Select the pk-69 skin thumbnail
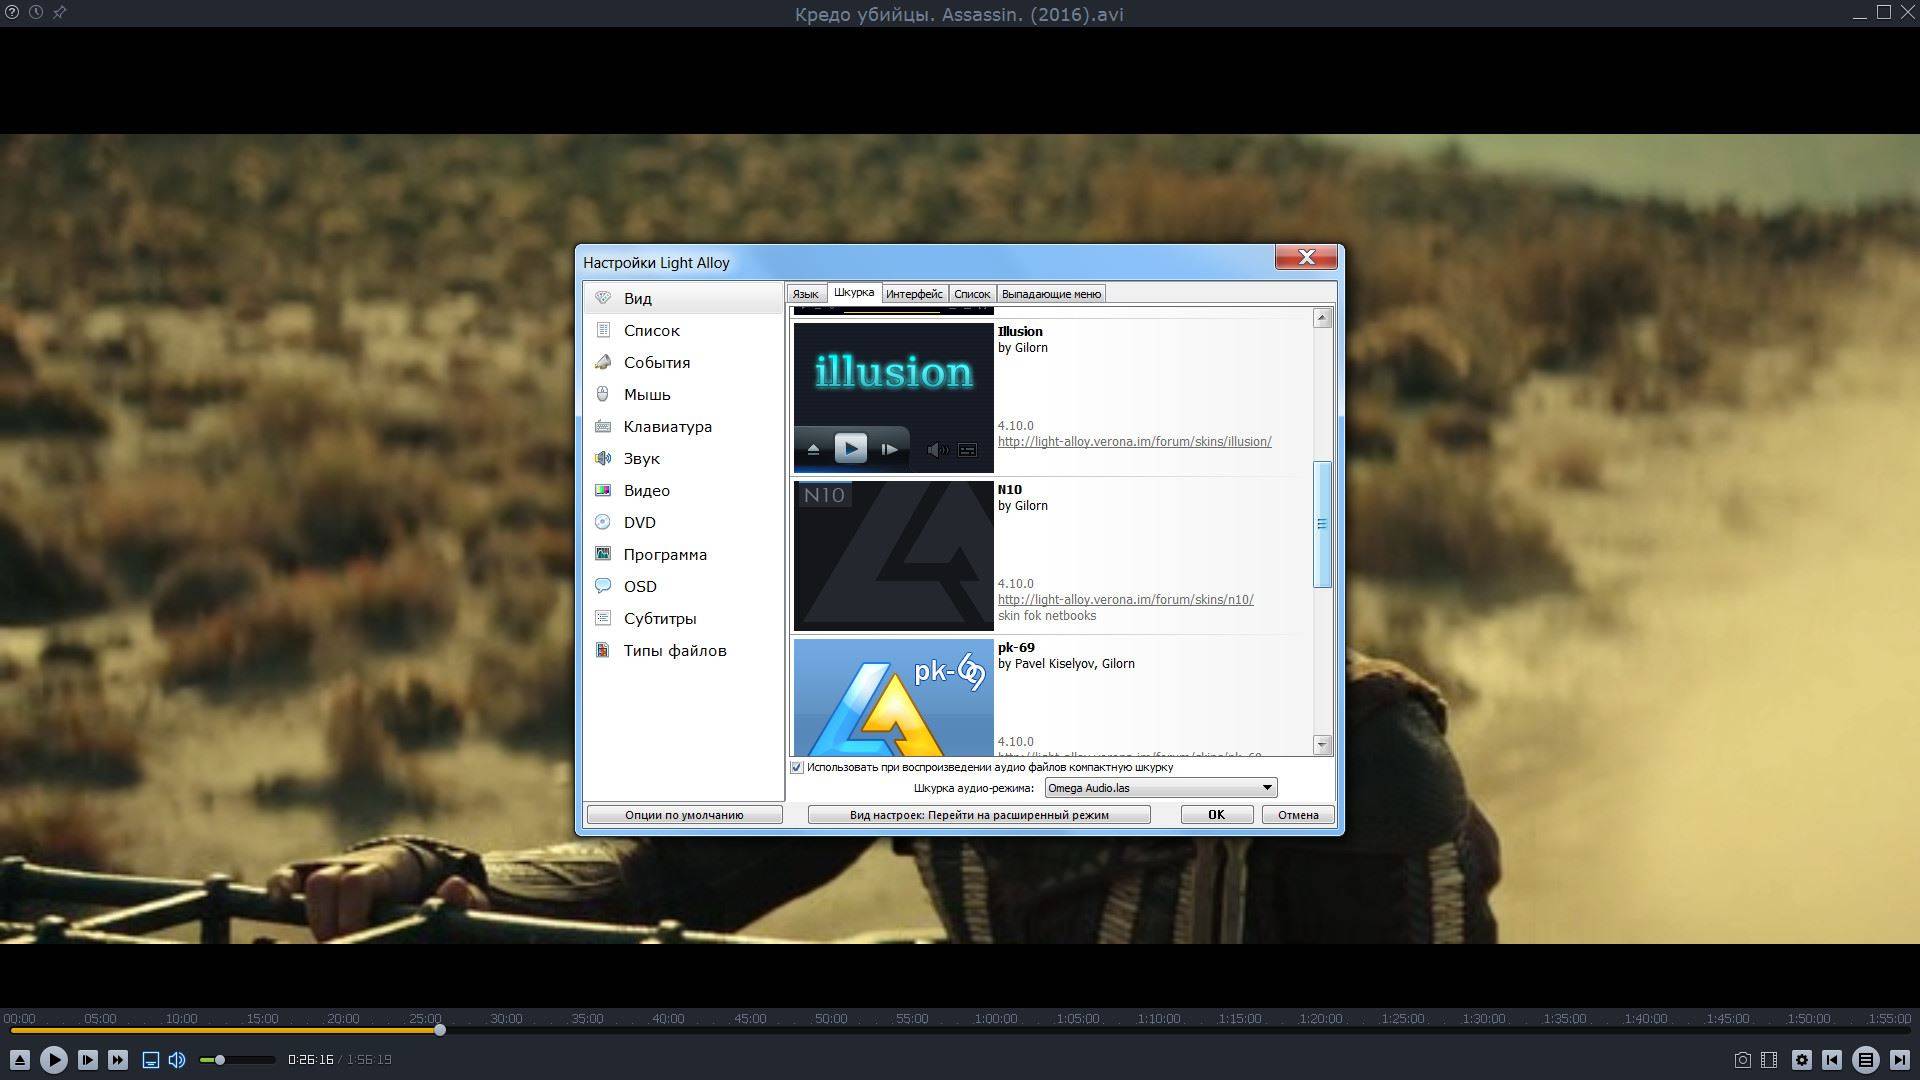 (x=894, y=697)
